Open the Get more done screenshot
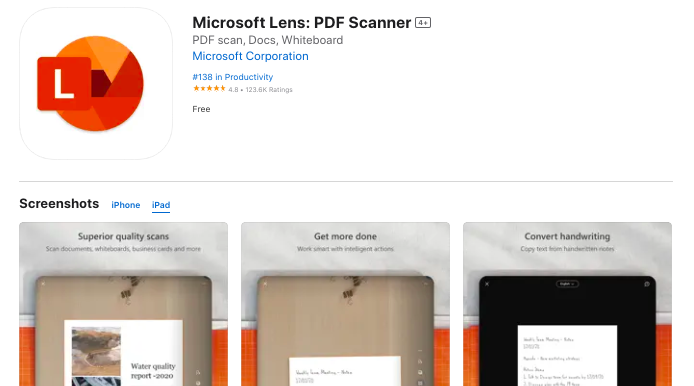Viewport: 694px width, 386px height. tap(345, 304)
